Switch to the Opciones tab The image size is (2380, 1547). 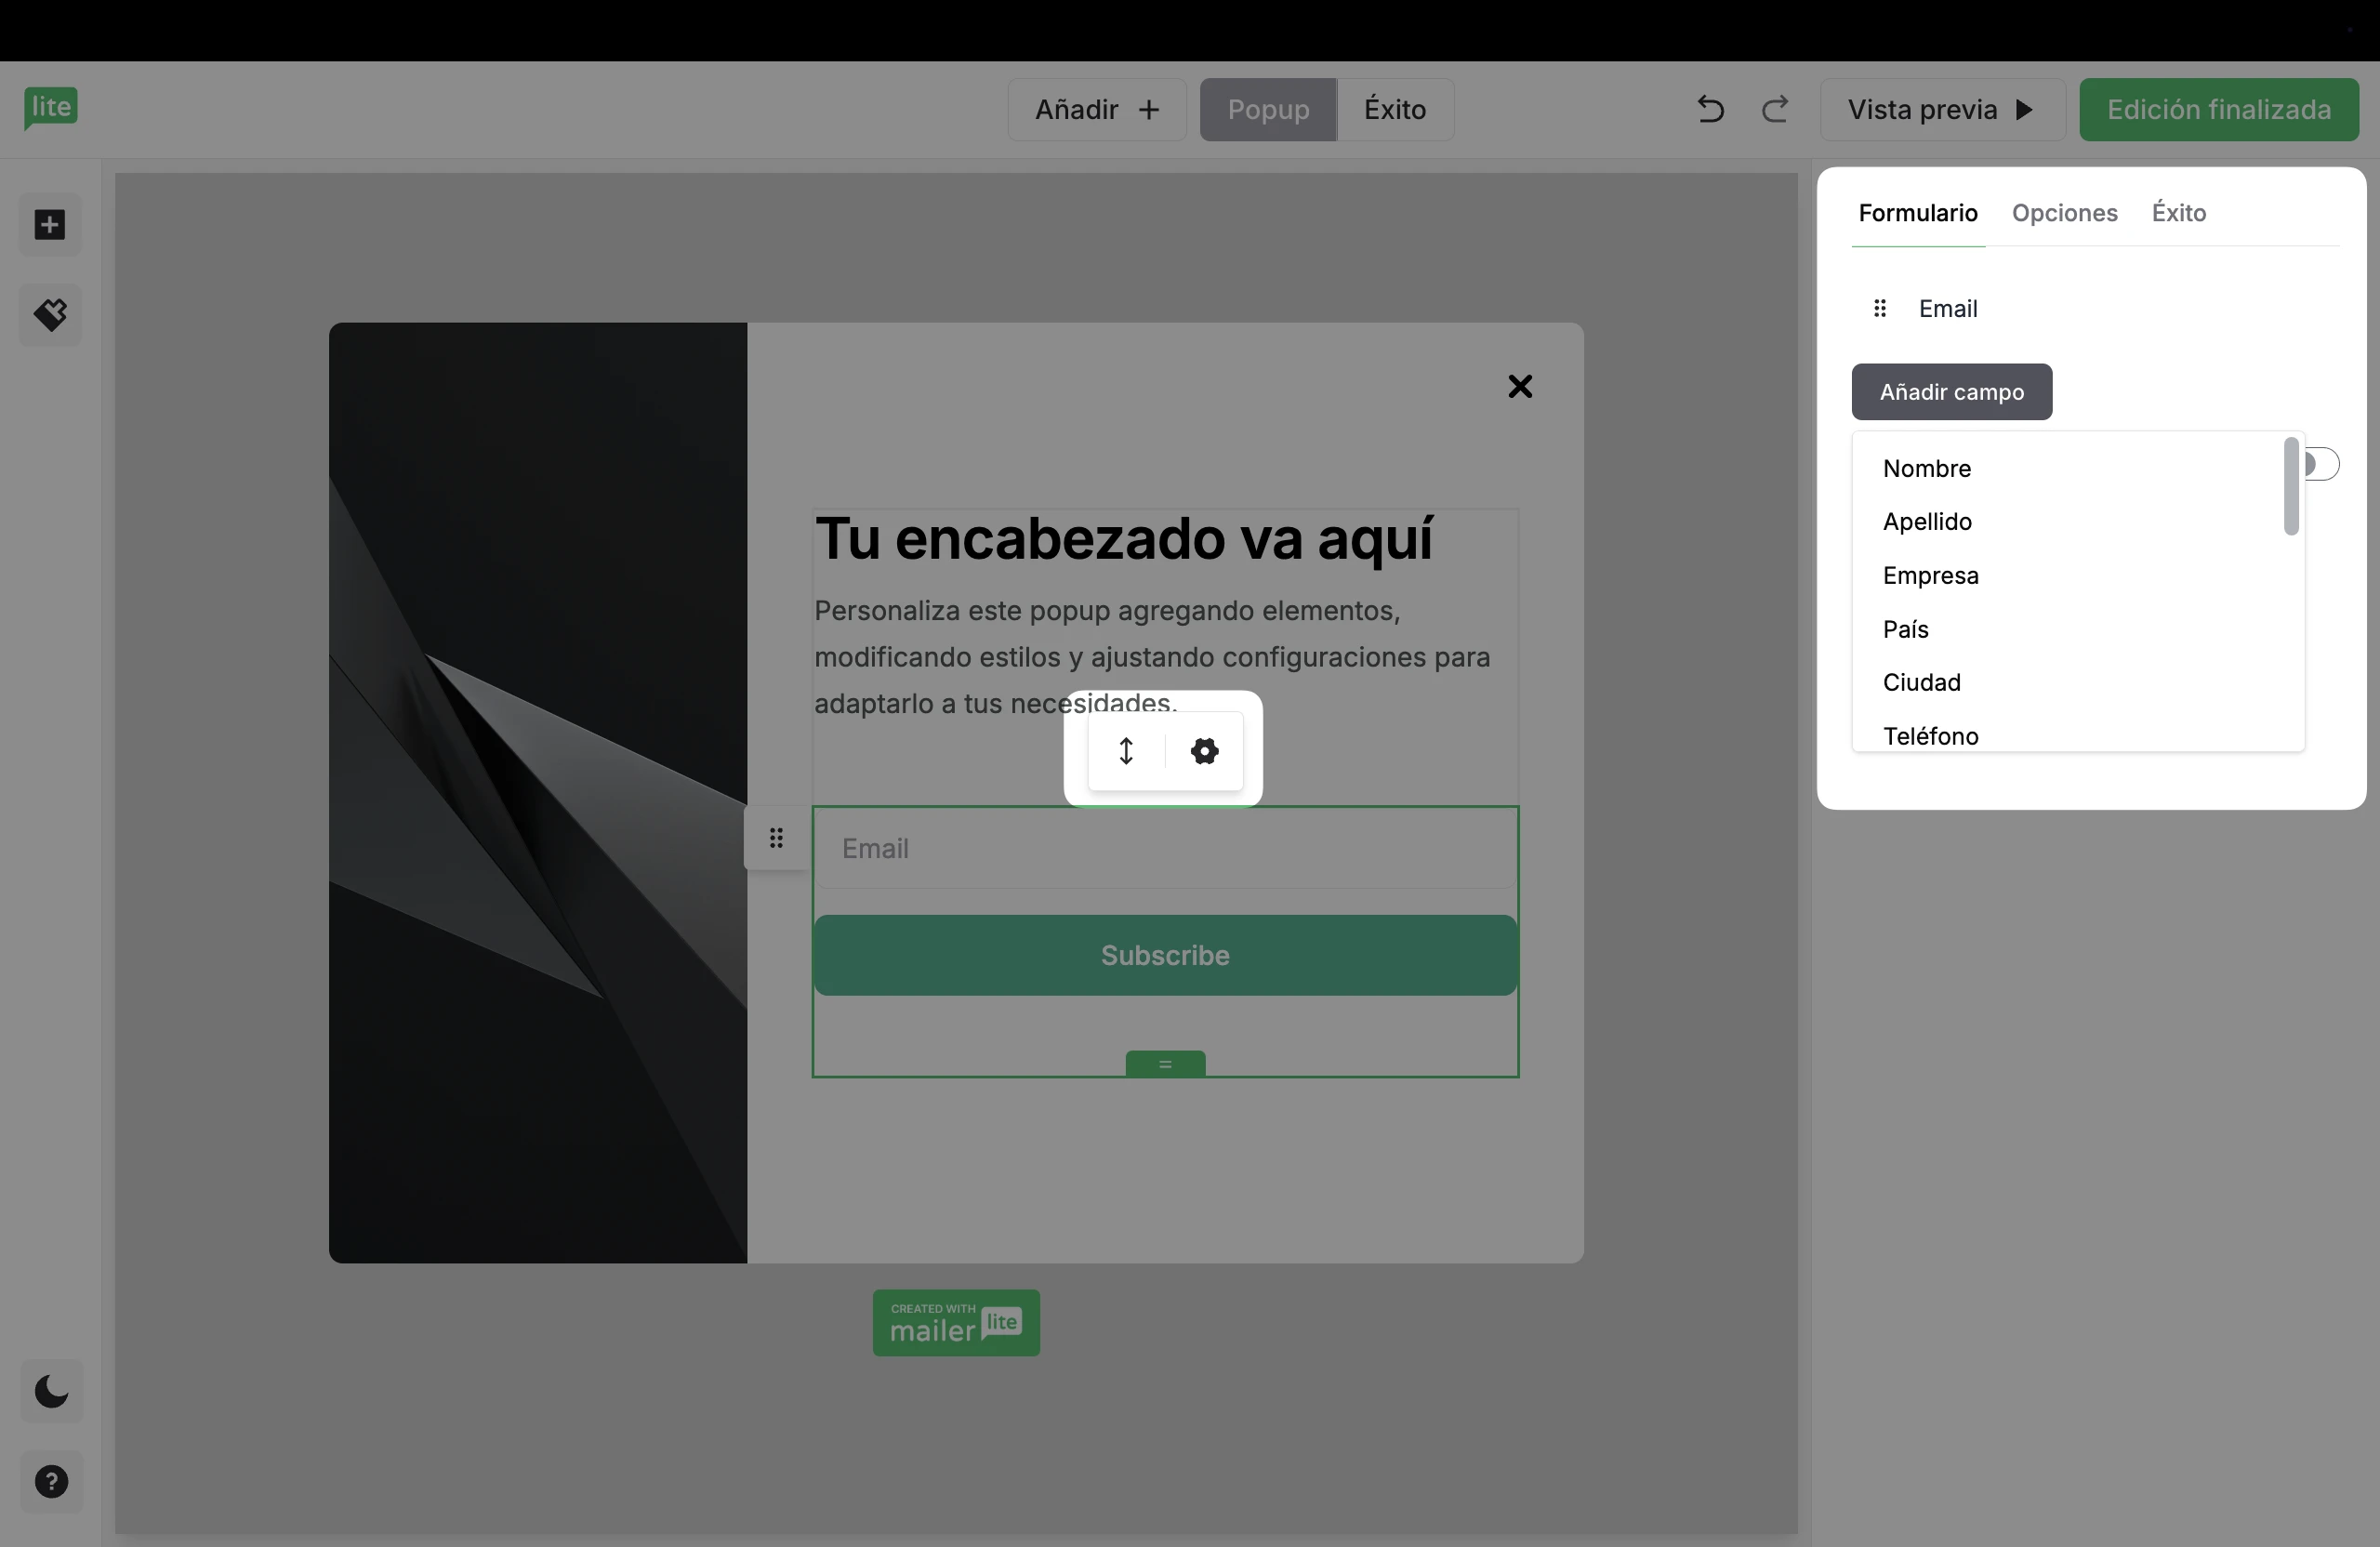pyautogui.click(x=2064, y=213)
